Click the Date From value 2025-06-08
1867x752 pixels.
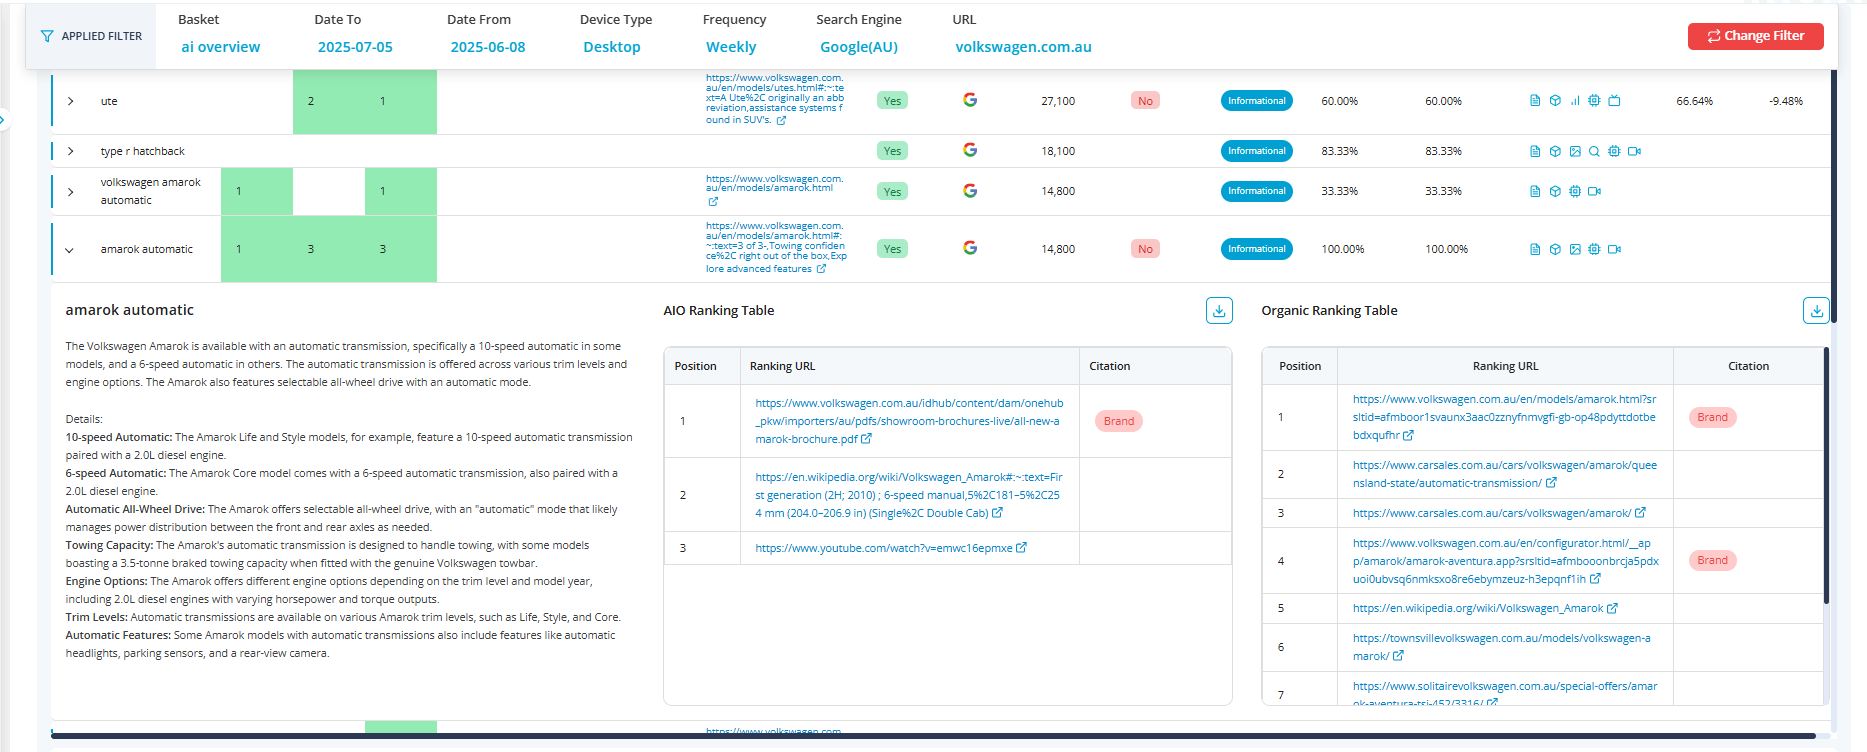[488, 47]
